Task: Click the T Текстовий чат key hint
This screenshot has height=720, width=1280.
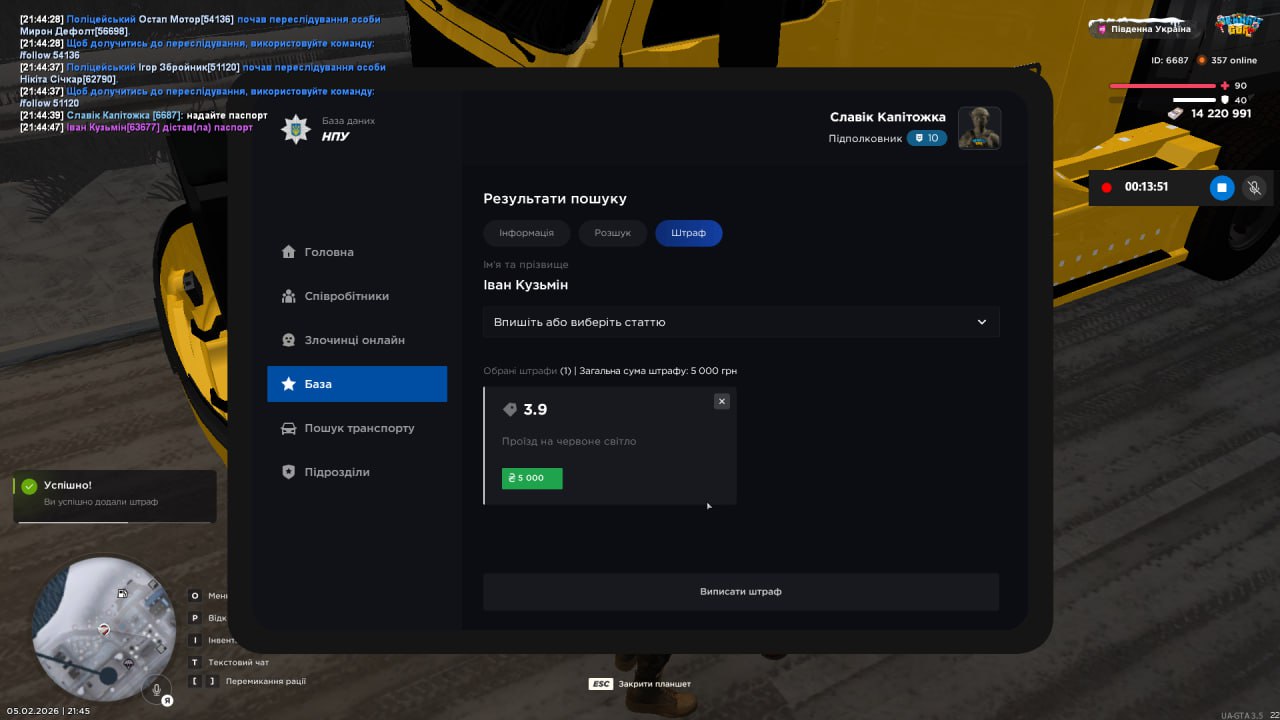Action: tap(229, 662)
